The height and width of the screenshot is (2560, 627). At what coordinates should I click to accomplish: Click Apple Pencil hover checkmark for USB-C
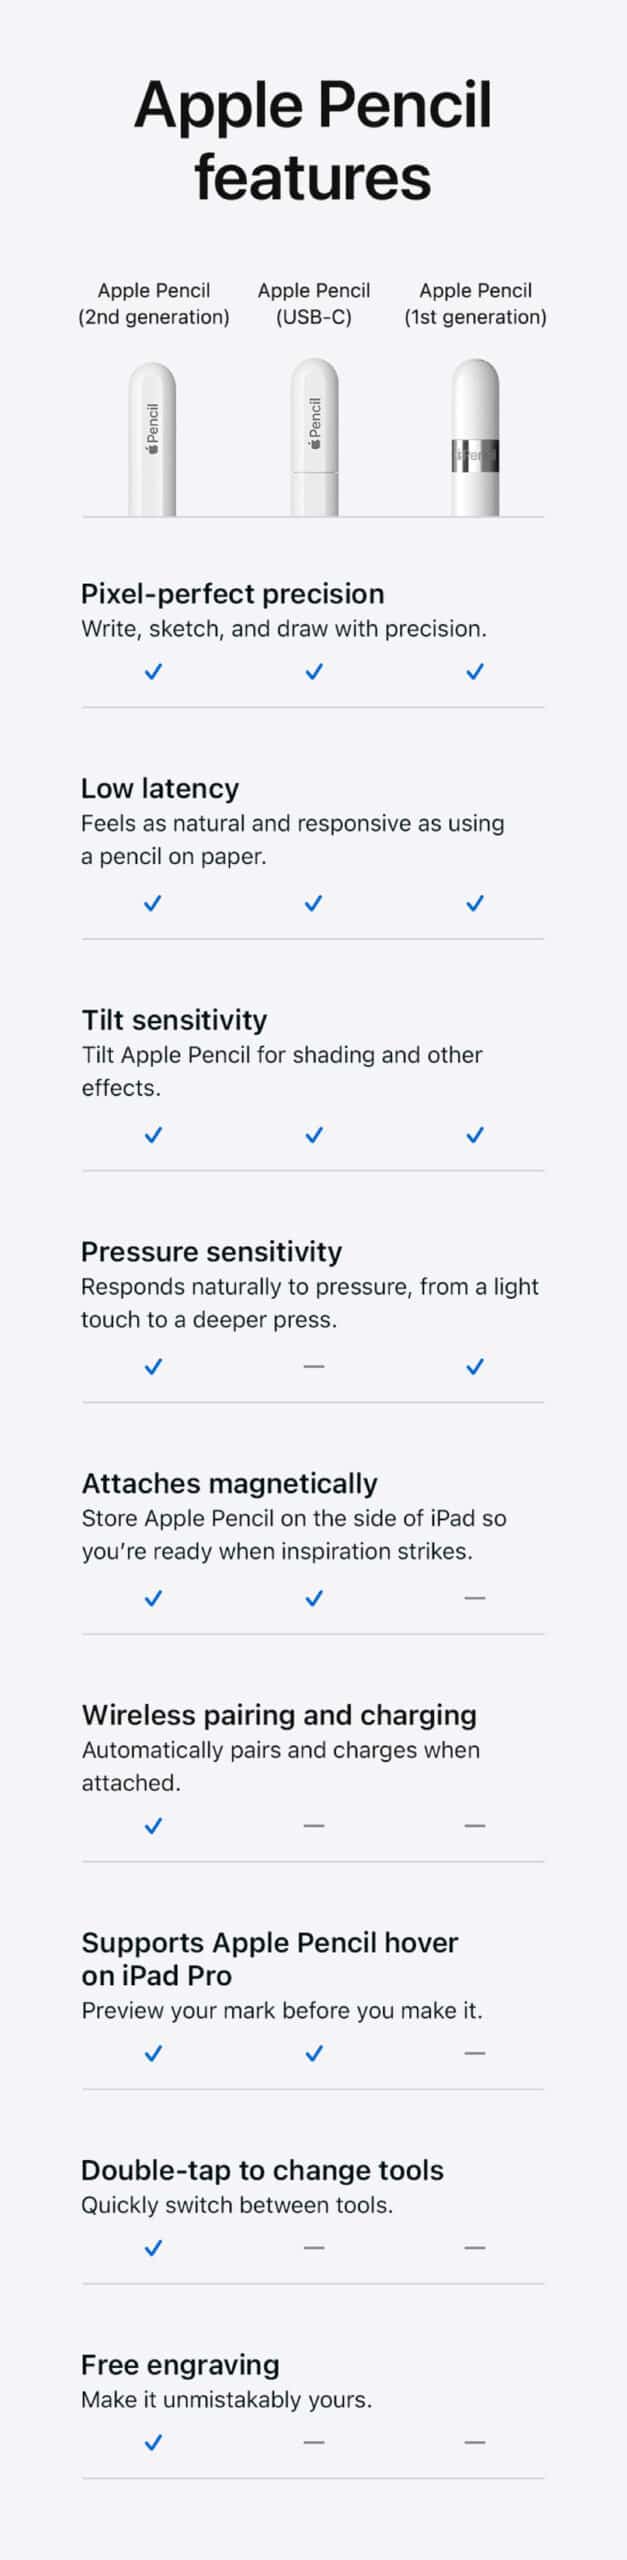coord(314,2053)
